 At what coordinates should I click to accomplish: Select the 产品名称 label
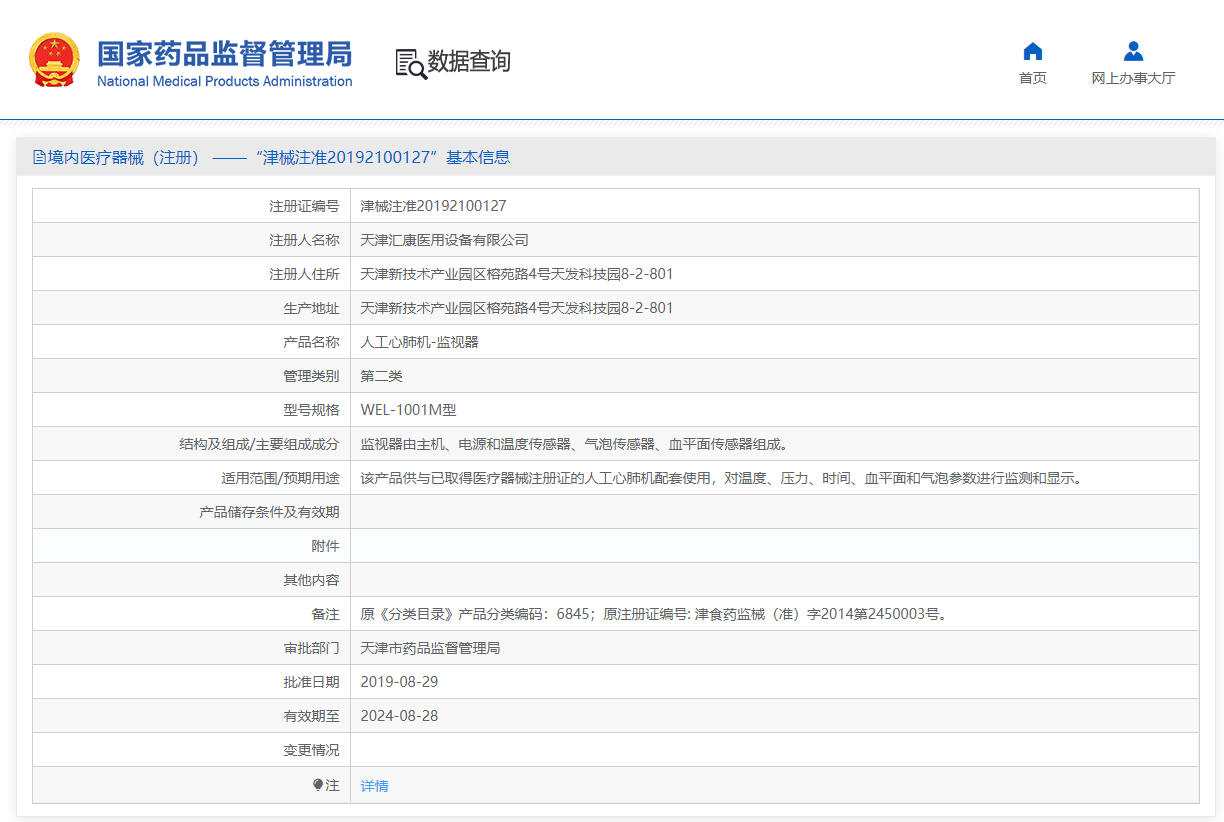tap(311, 342)
